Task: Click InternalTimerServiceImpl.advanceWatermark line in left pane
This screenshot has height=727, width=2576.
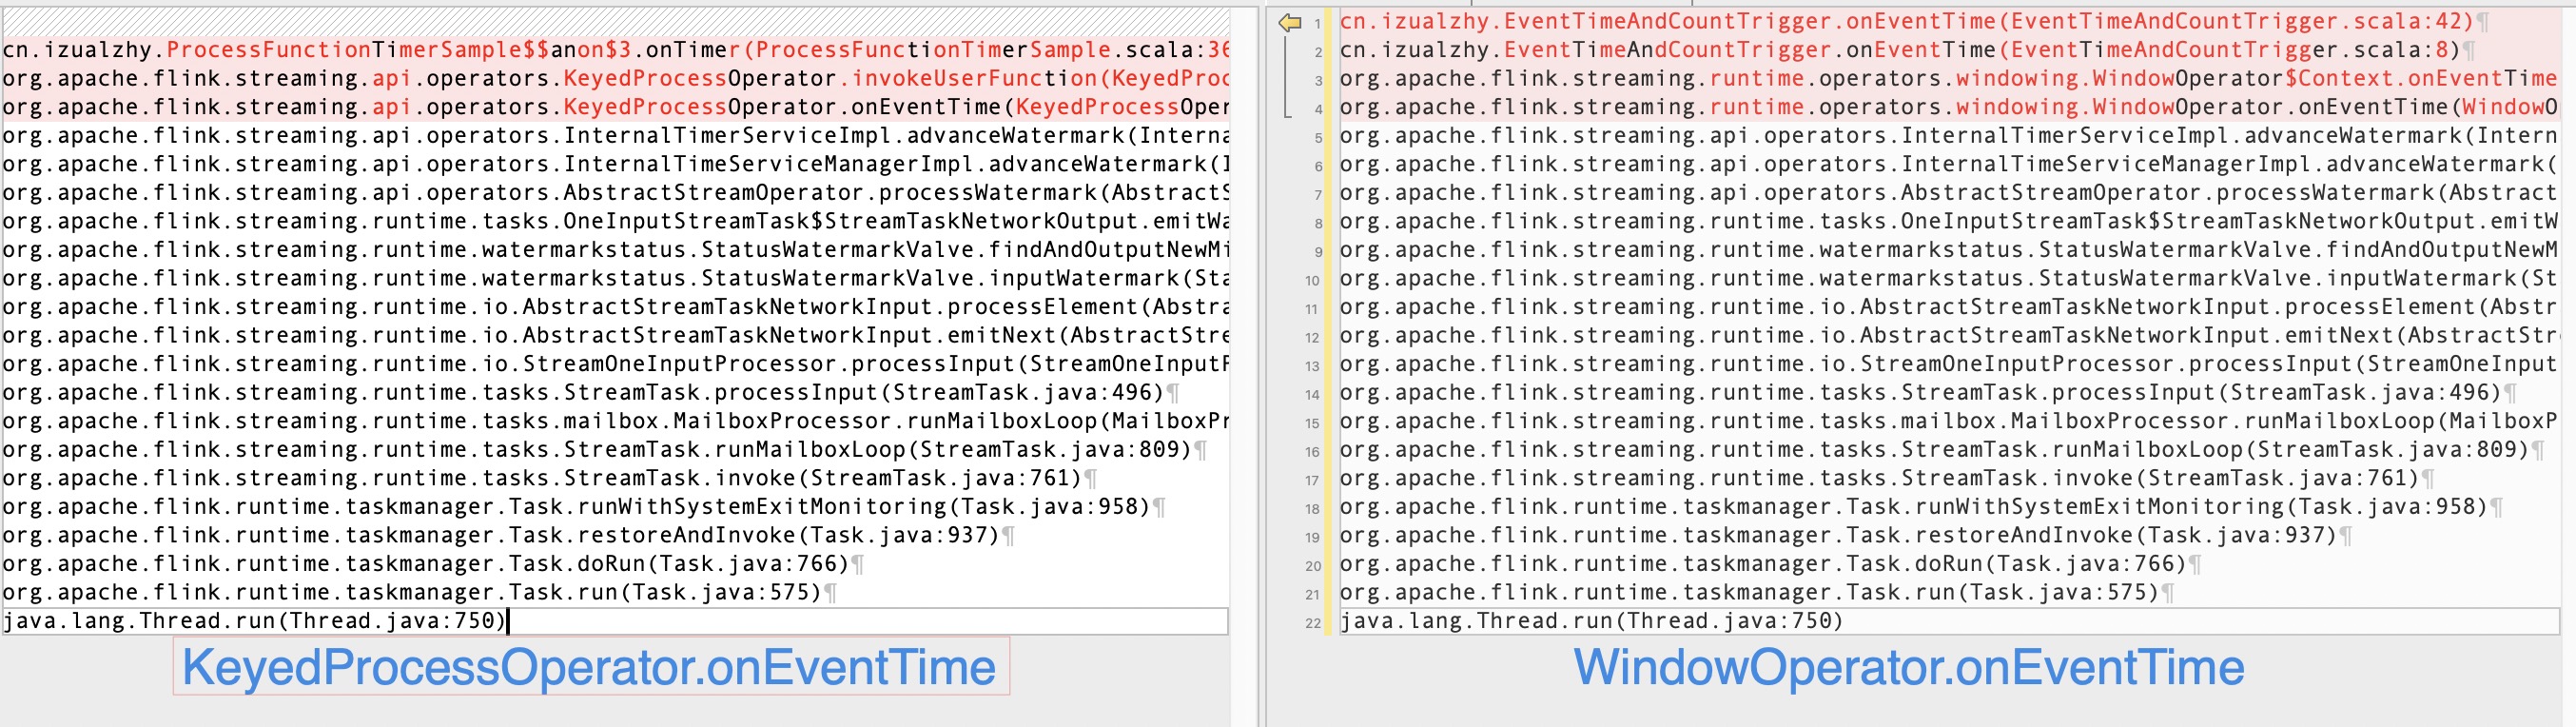Action: coord(615,136)
